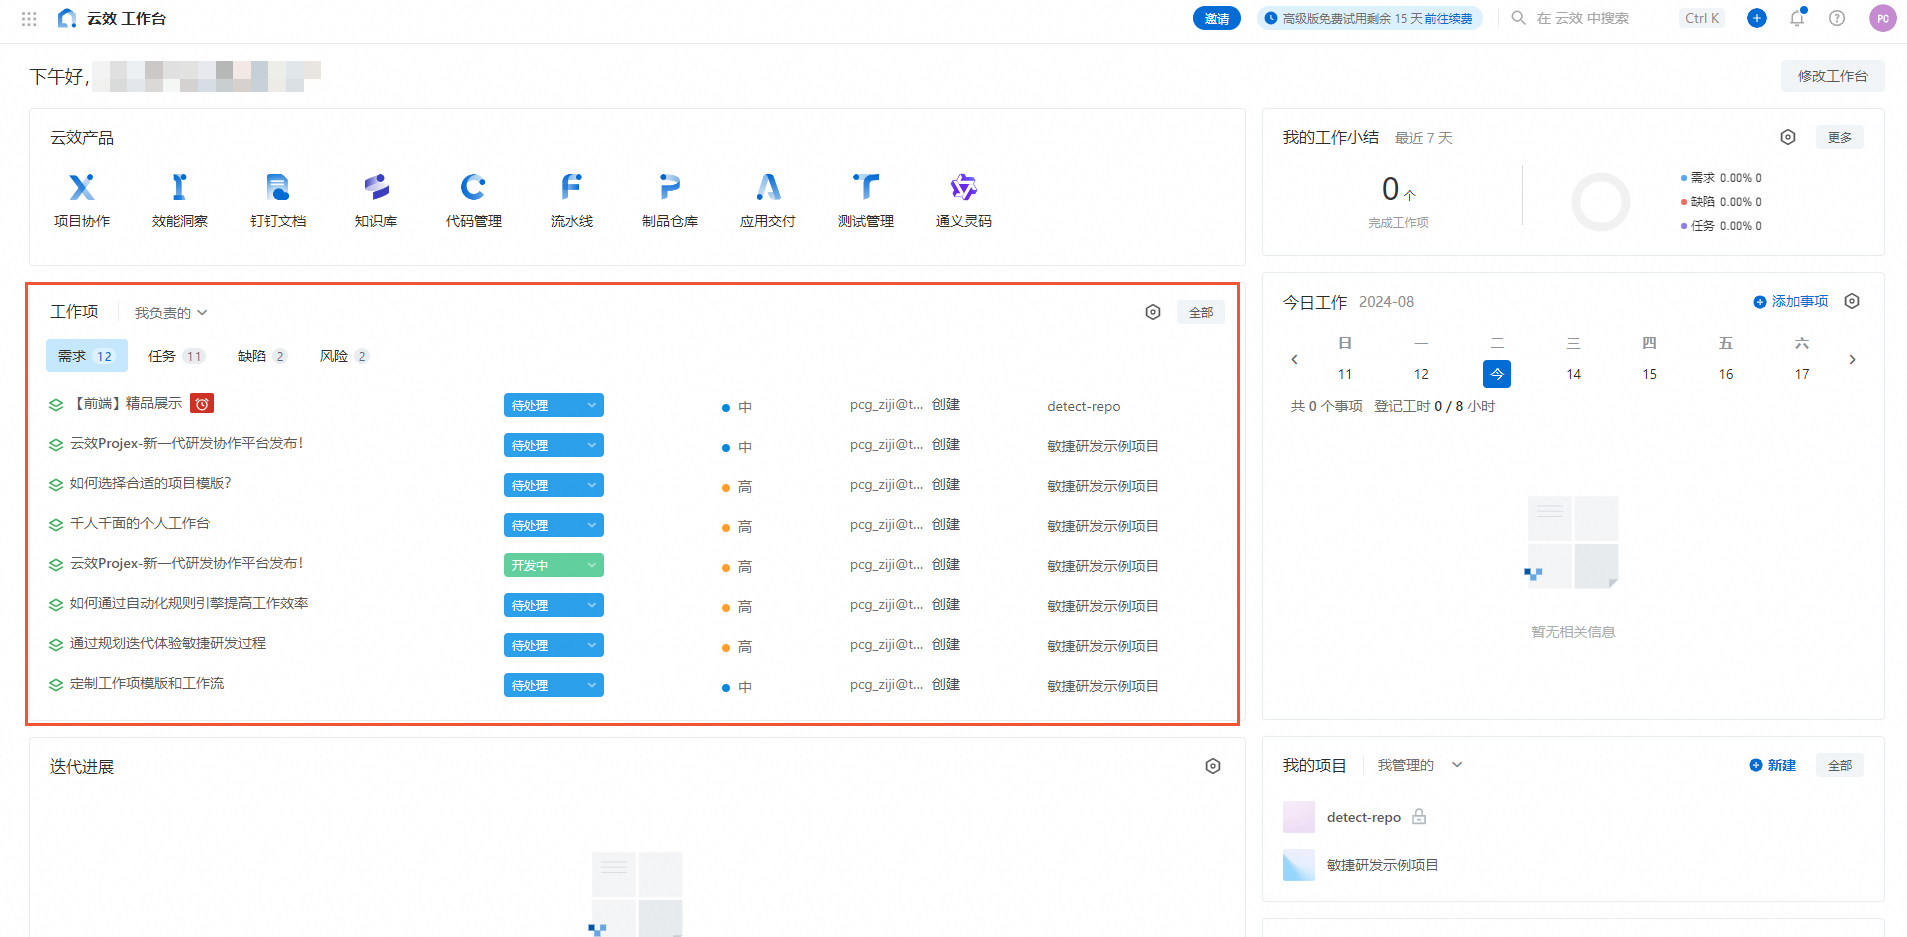Click detect-repo in work item list
This screenshot has width=1907, height=937.
[x=1084, y=406]
